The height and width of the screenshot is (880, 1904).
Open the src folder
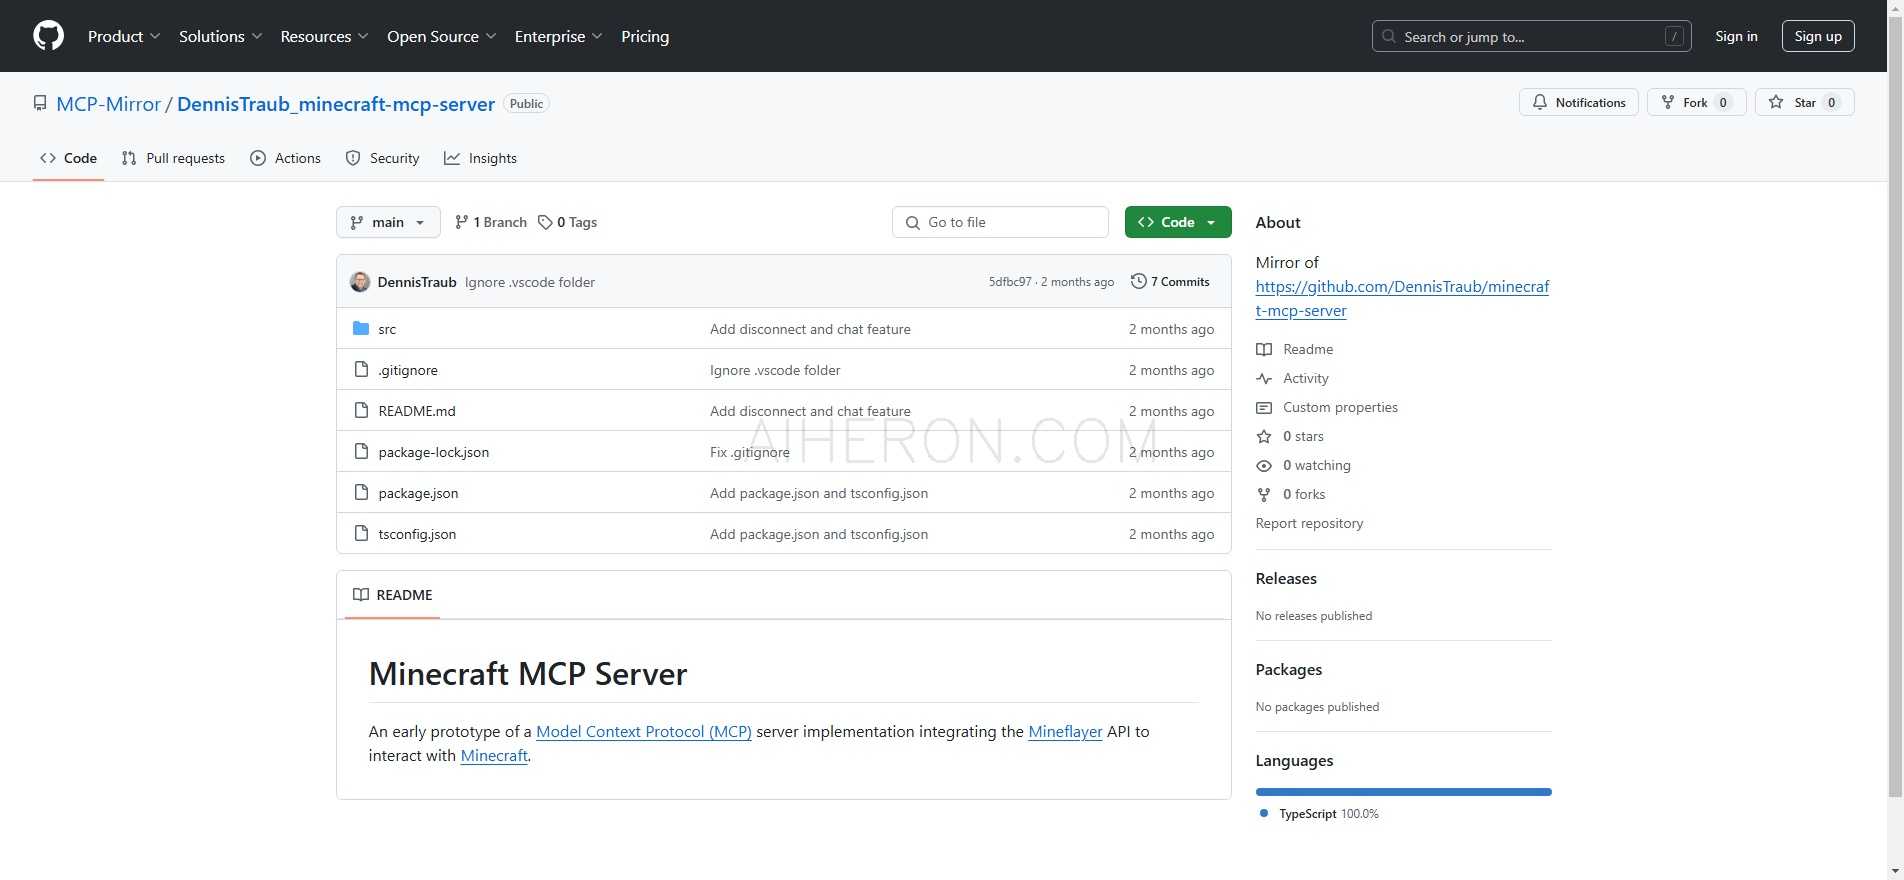pos(387,329)
